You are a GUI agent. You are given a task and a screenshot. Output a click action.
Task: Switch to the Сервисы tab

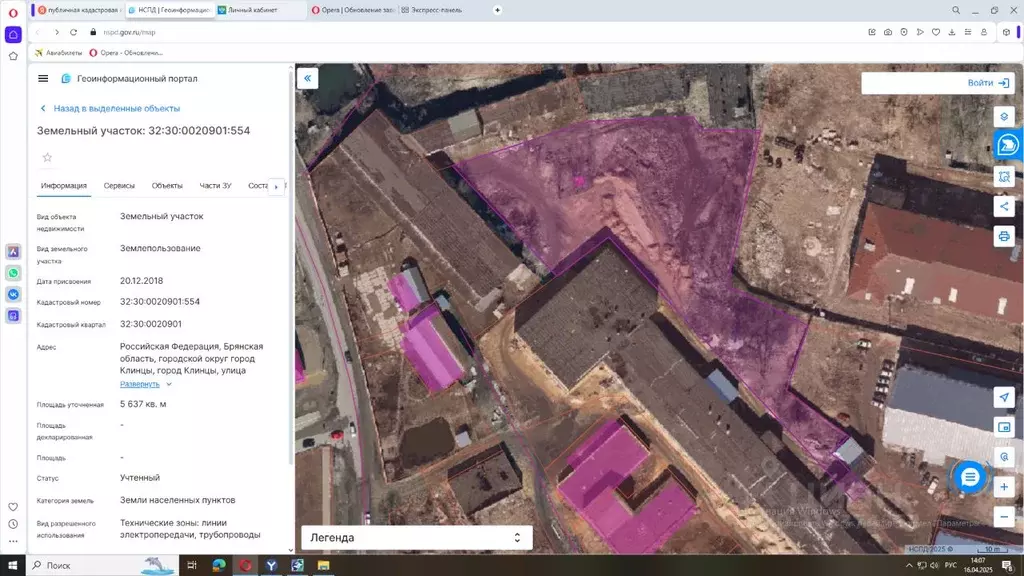point(119,186)
